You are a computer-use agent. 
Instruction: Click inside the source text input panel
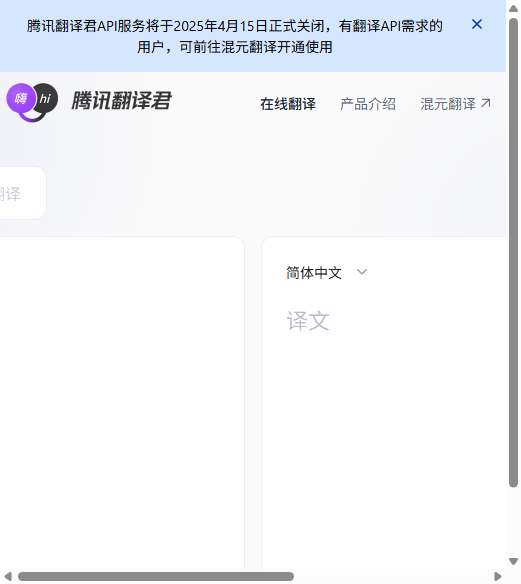(122, 403)
